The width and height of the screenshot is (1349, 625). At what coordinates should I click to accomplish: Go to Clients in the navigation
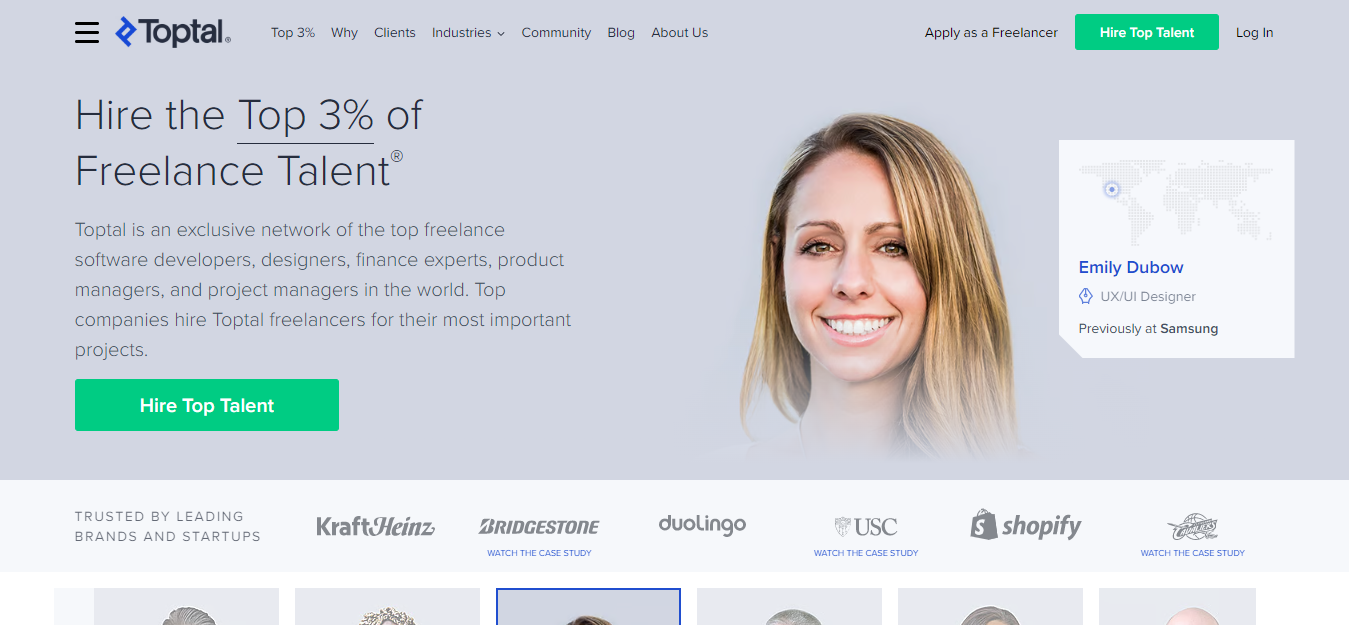[x=395, y=33]
